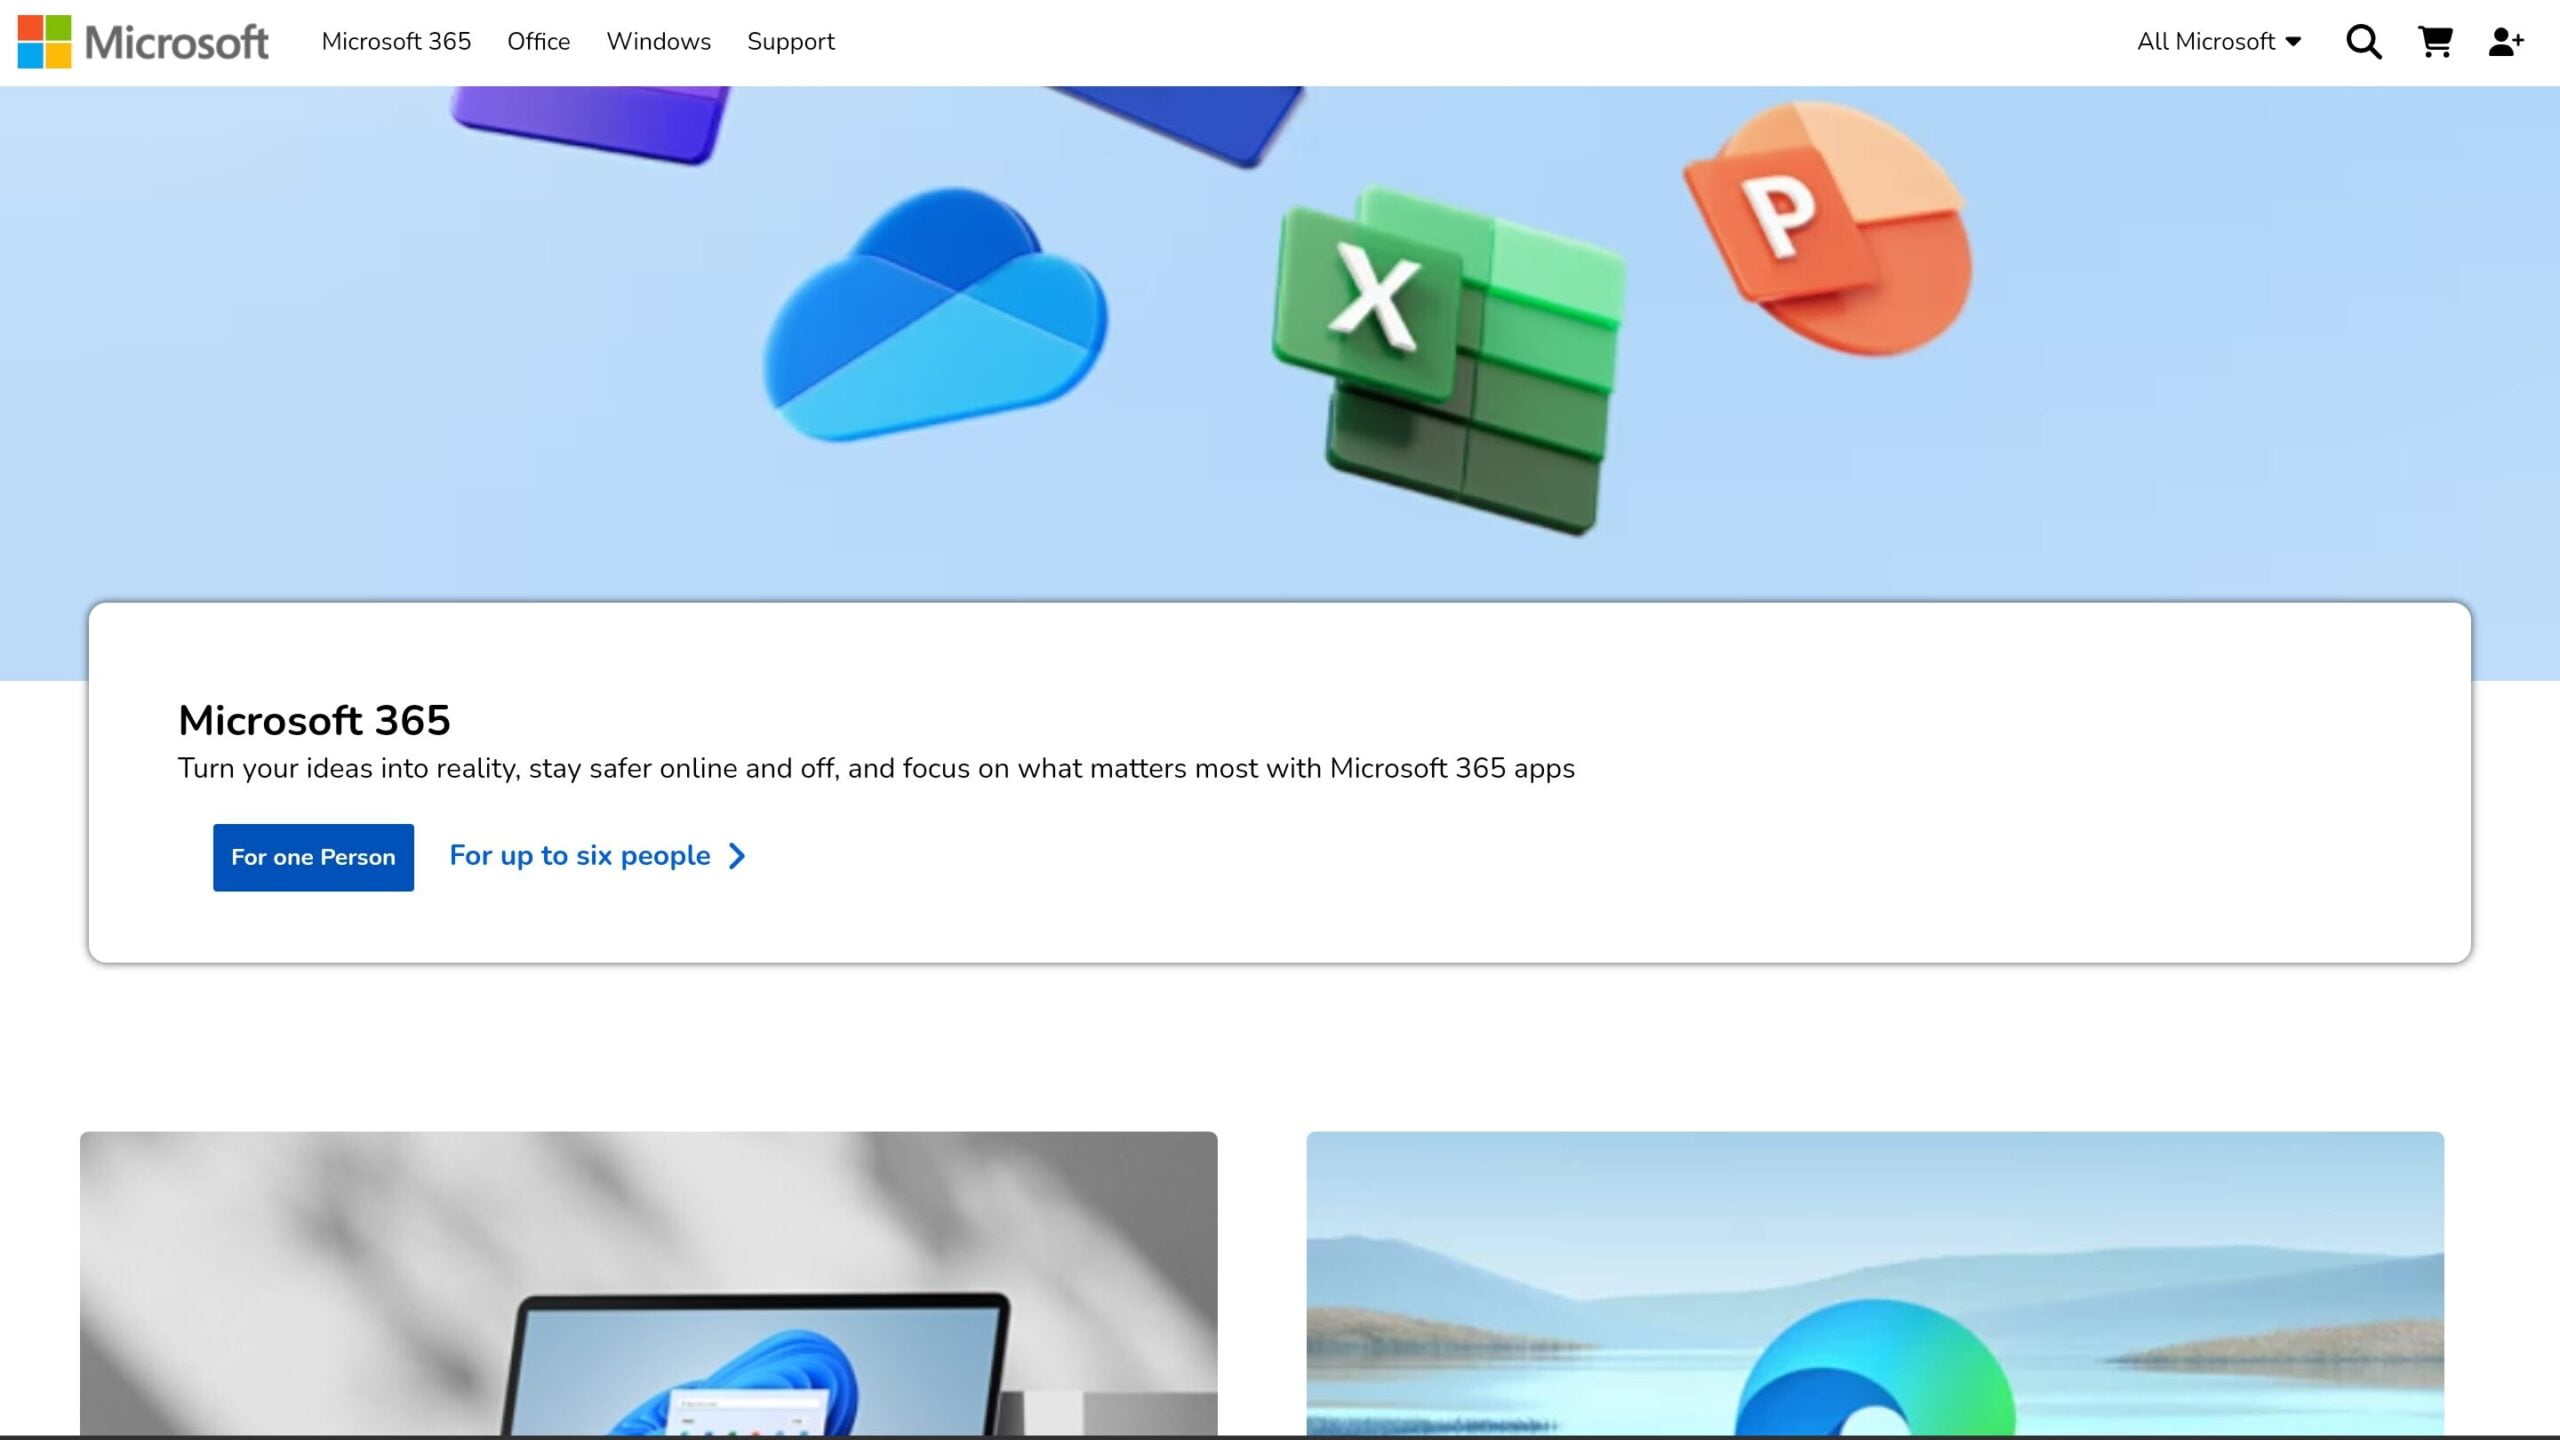This screenshot has width=2560, height=1440.
Task: Click the PowerPoint icon in banner
Action: pos(1828,228)
